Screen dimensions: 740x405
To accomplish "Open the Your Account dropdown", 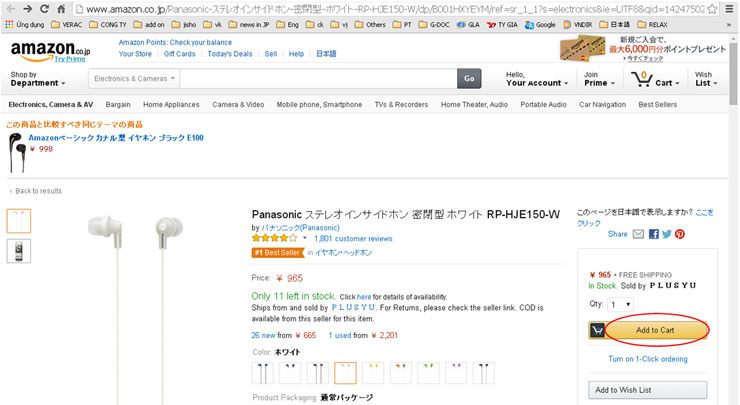I will point(535,79).
